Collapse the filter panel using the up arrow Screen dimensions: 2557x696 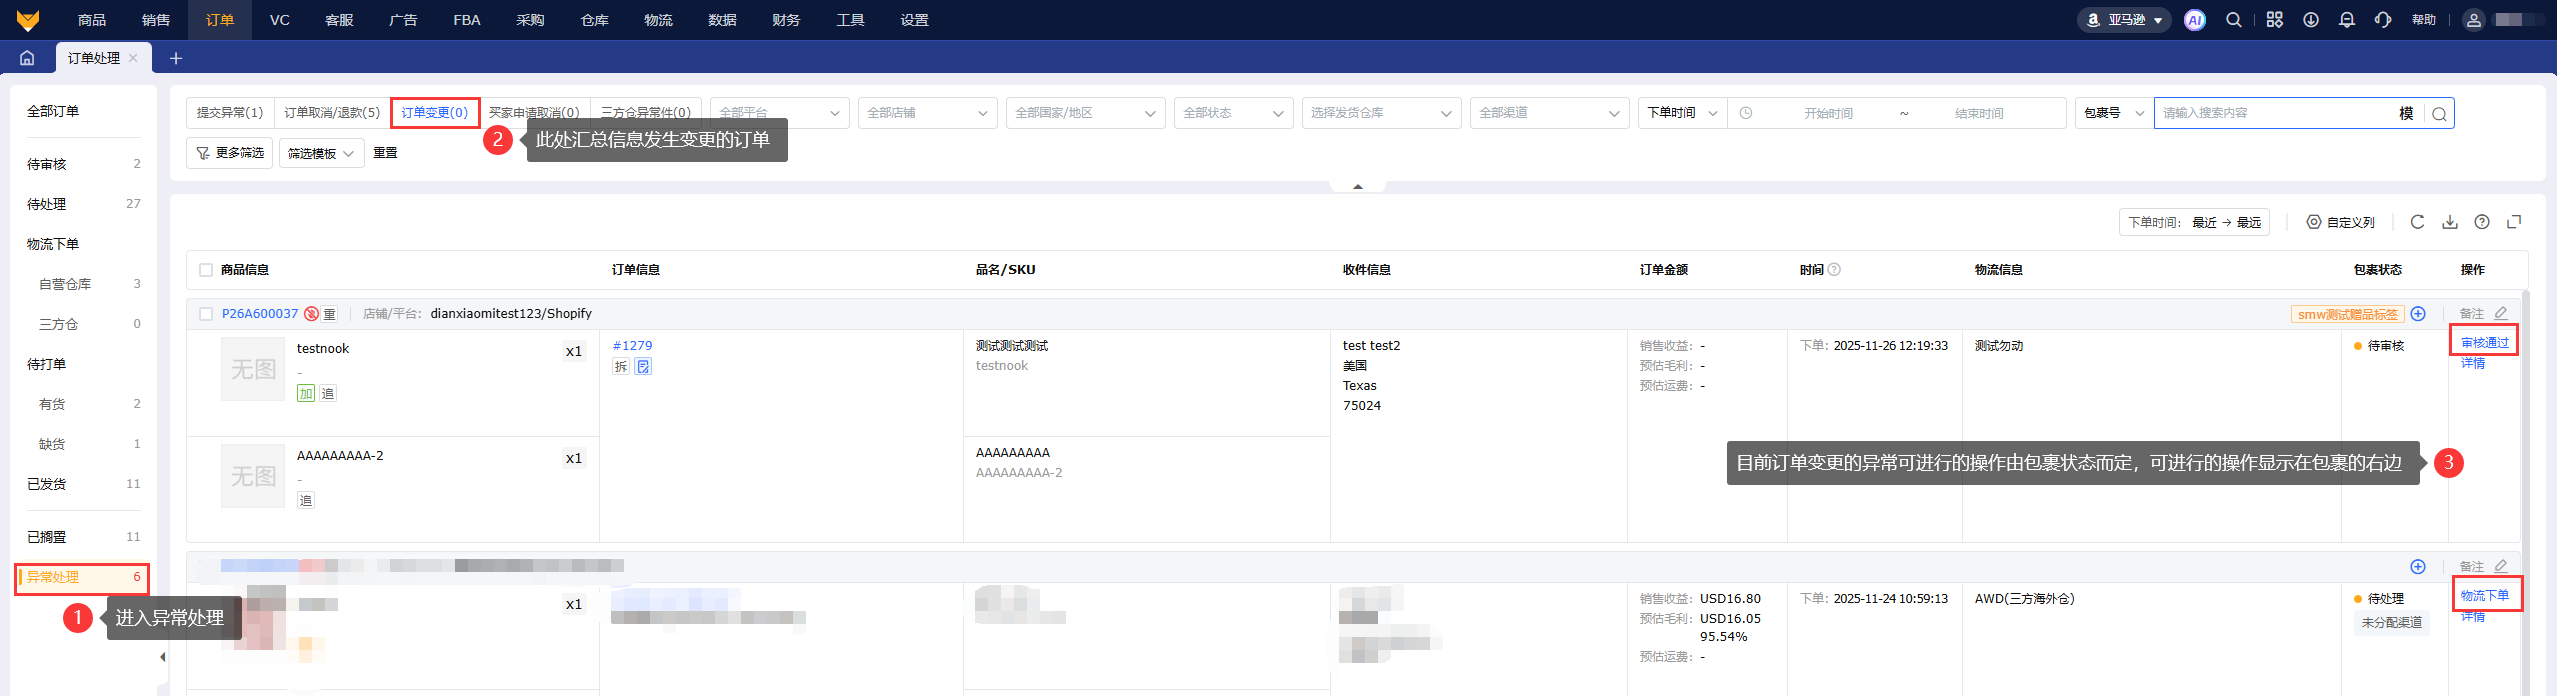[x=1357, y=187]
